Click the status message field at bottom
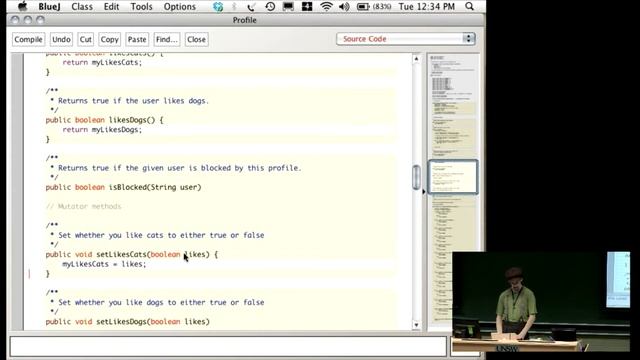This screenshot has height=360, width=640. click(x=228, y=347)
